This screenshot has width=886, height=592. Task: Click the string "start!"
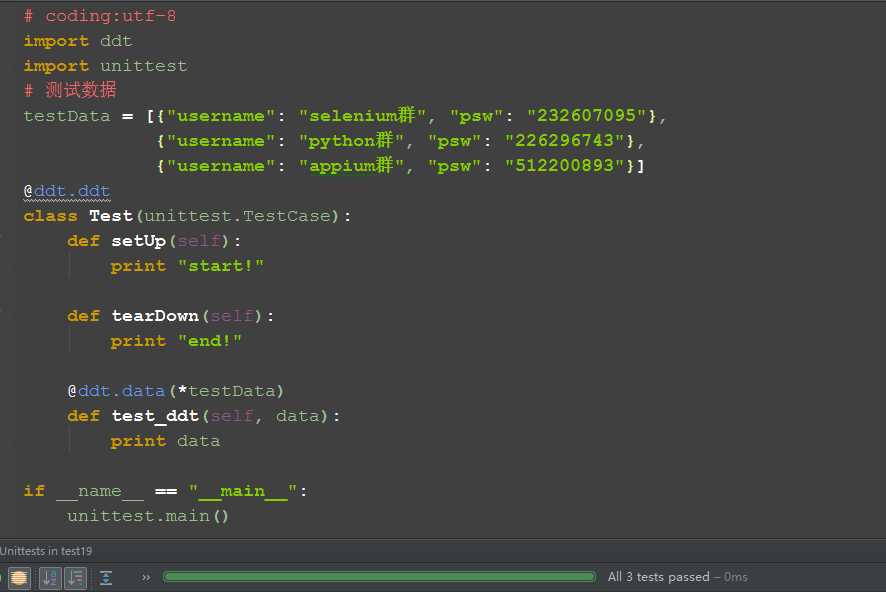(x=220, y=265)
